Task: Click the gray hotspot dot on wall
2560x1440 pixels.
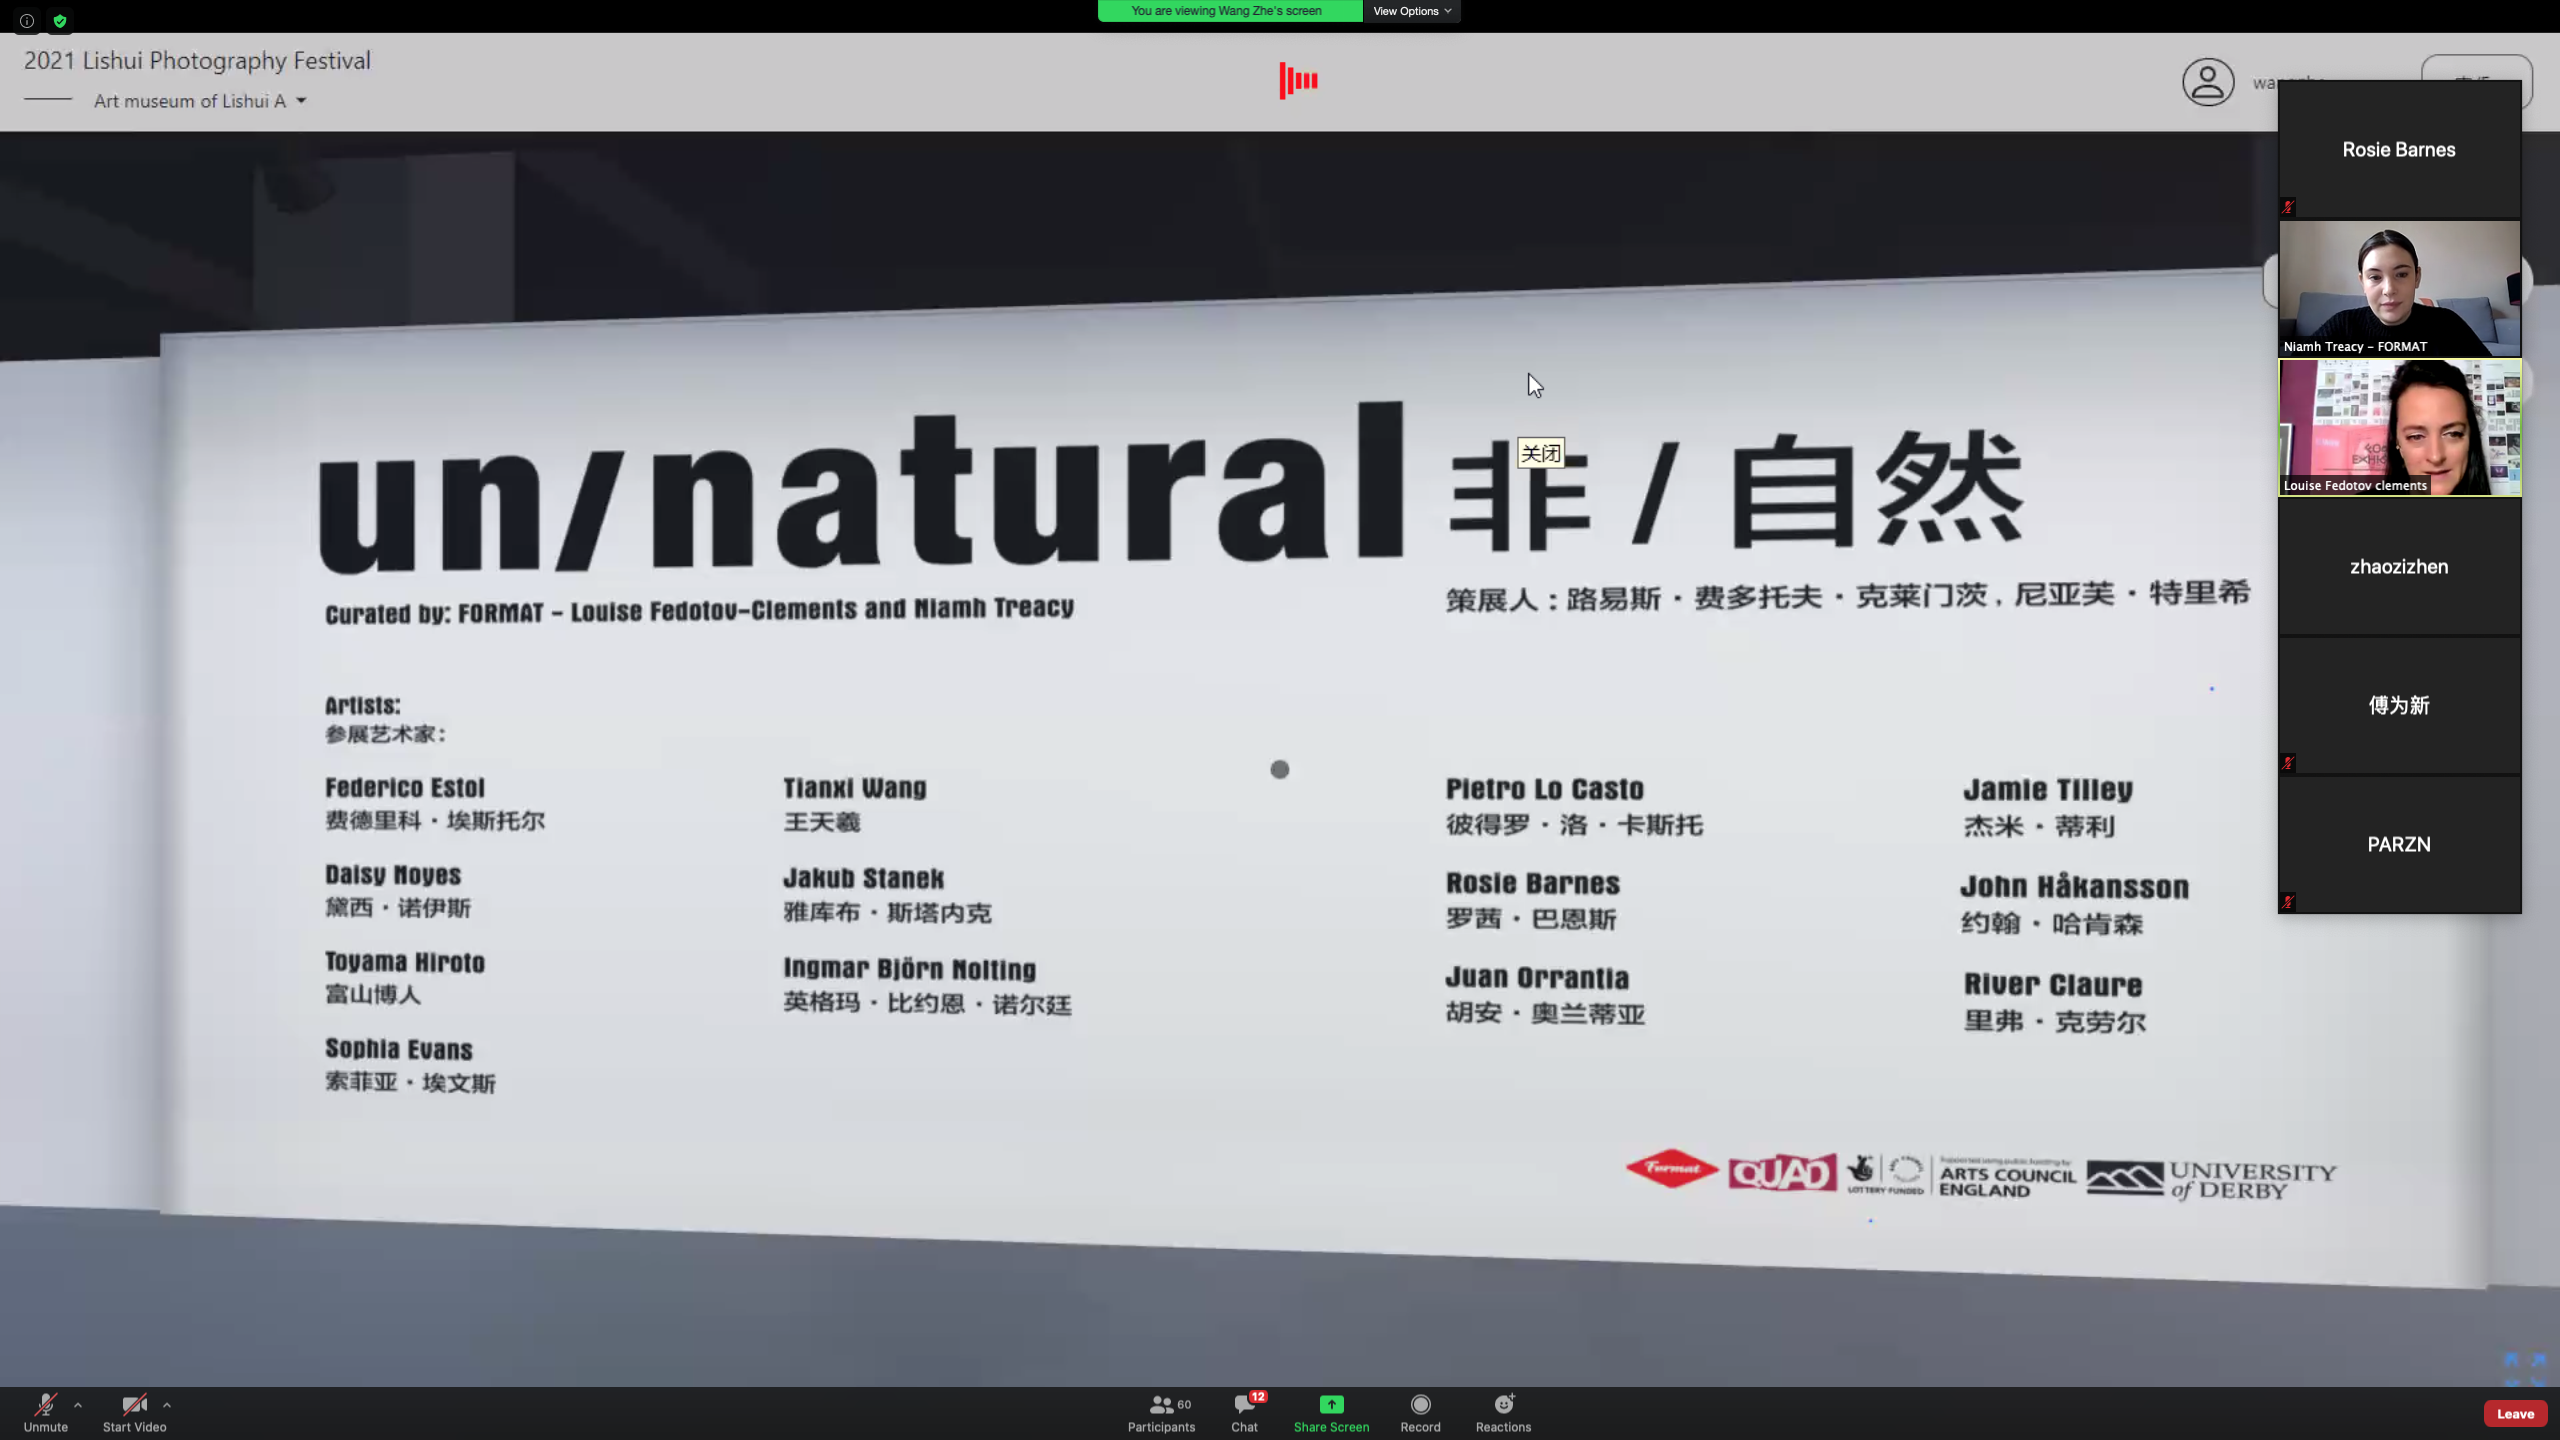Action: tap(1280, 769)
